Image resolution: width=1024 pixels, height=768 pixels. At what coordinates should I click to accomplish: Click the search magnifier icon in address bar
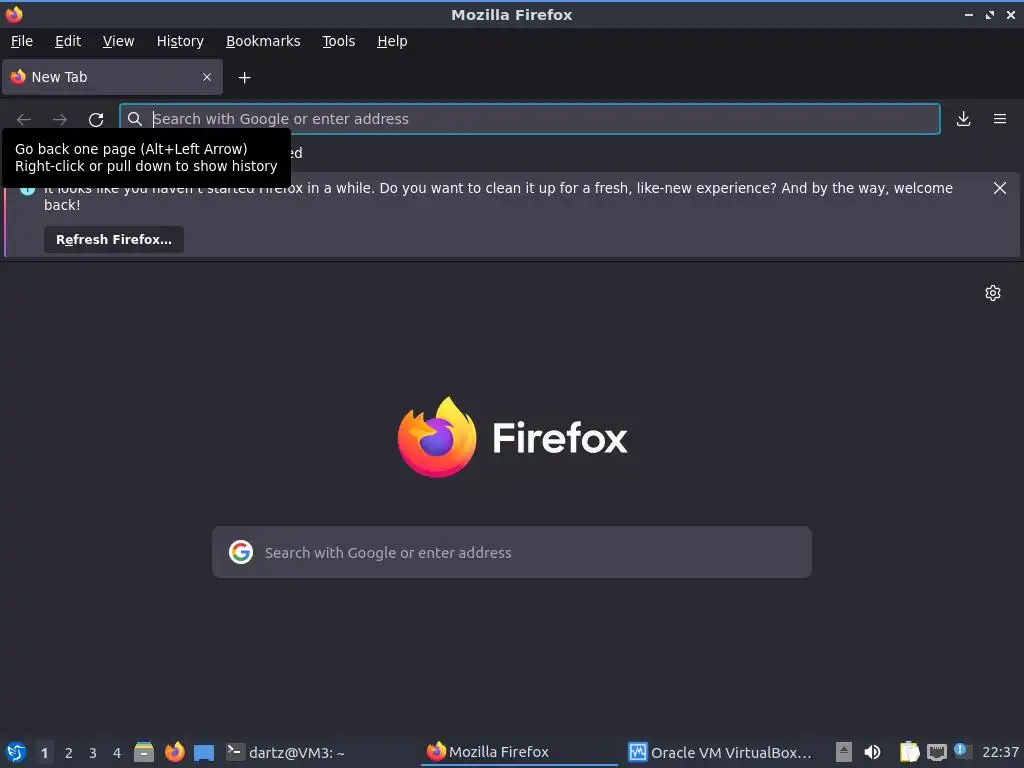click(135, 119)
